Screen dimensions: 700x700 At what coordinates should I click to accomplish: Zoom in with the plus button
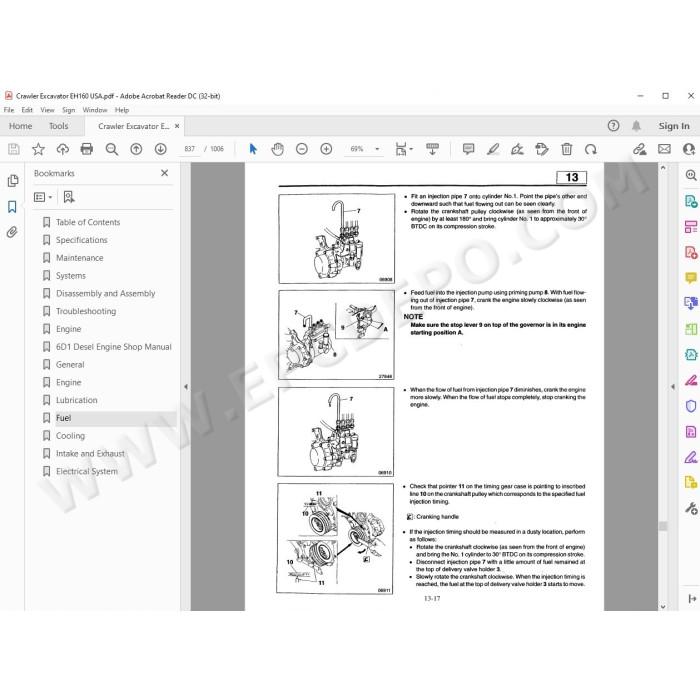[326, 149]
